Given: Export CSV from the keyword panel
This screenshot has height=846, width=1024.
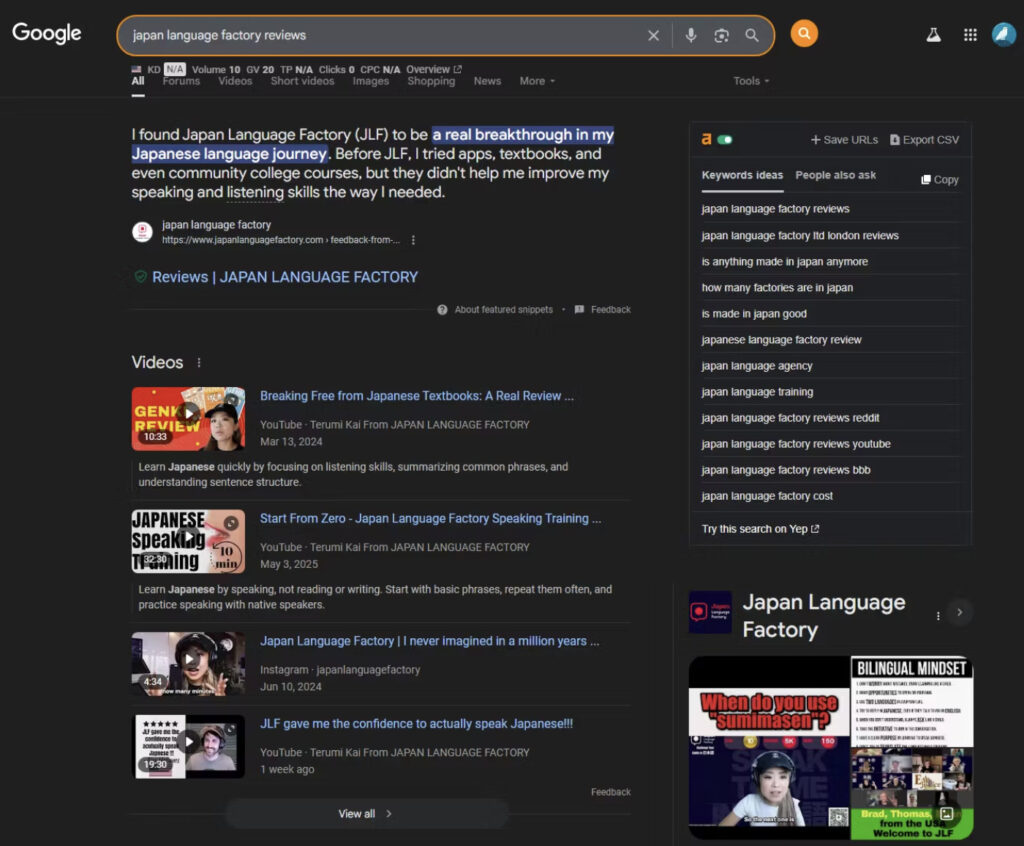Looking at the screenshot, I should 925,140.
